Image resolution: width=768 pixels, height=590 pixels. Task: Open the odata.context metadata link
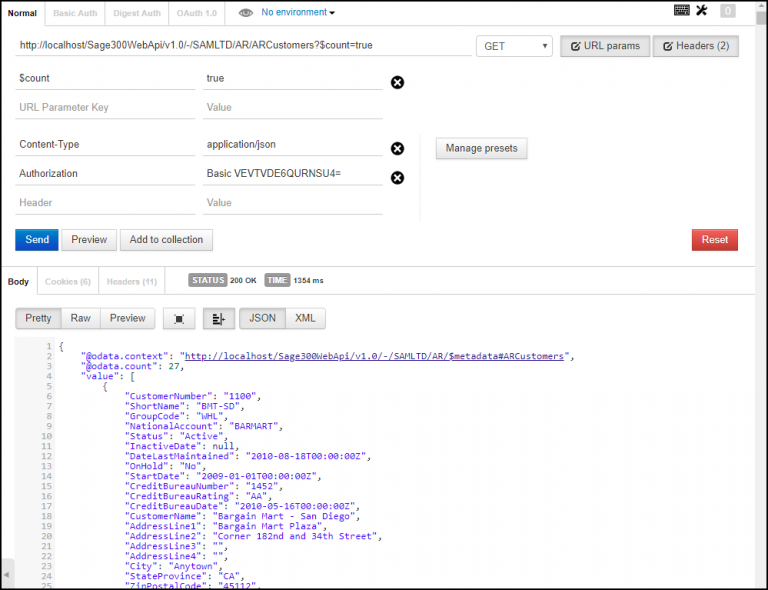(x=374, y=356)
